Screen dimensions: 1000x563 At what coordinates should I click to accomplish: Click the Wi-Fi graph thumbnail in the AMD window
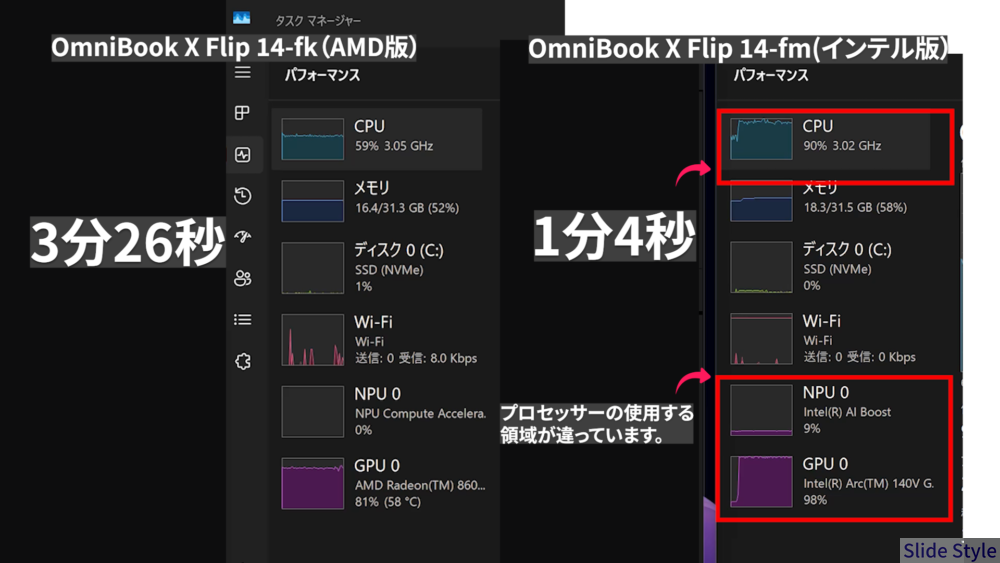(312, 340)
